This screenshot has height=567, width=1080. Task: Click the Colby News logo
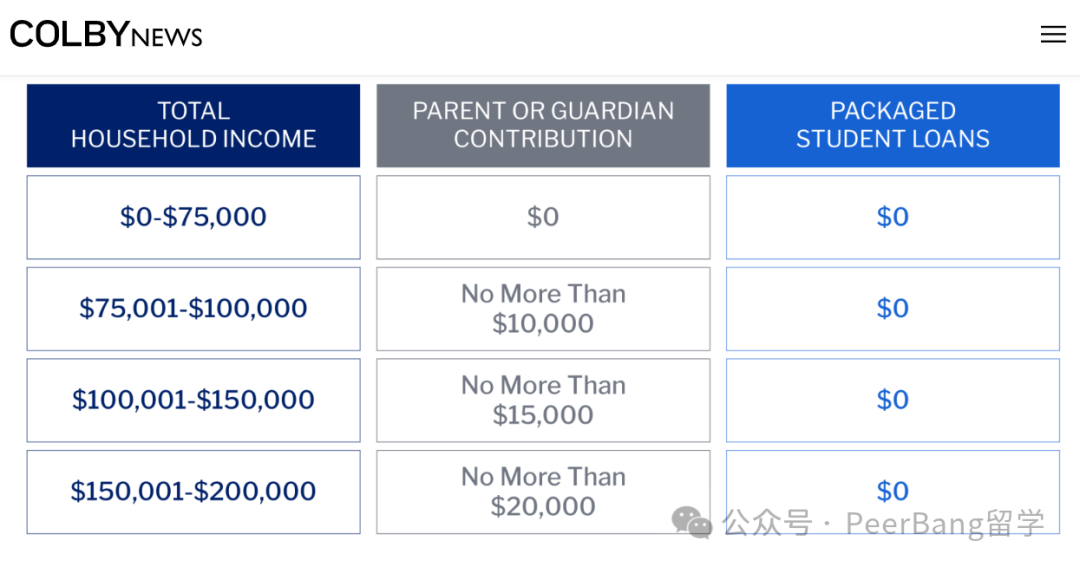click(105, 35)
